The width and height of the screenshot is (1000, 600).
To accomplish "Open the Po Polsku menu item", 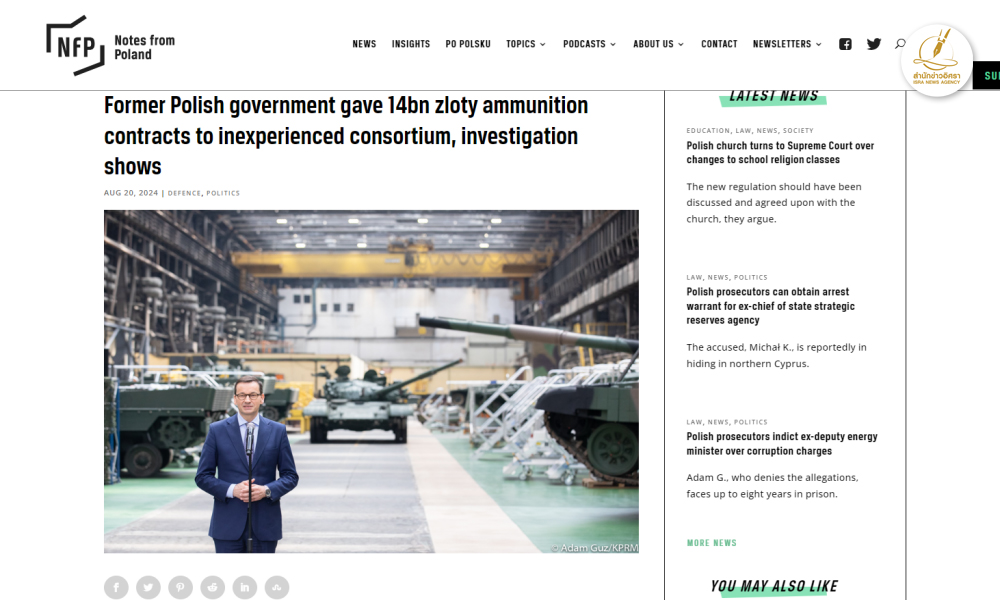I will tap(468, 44).
